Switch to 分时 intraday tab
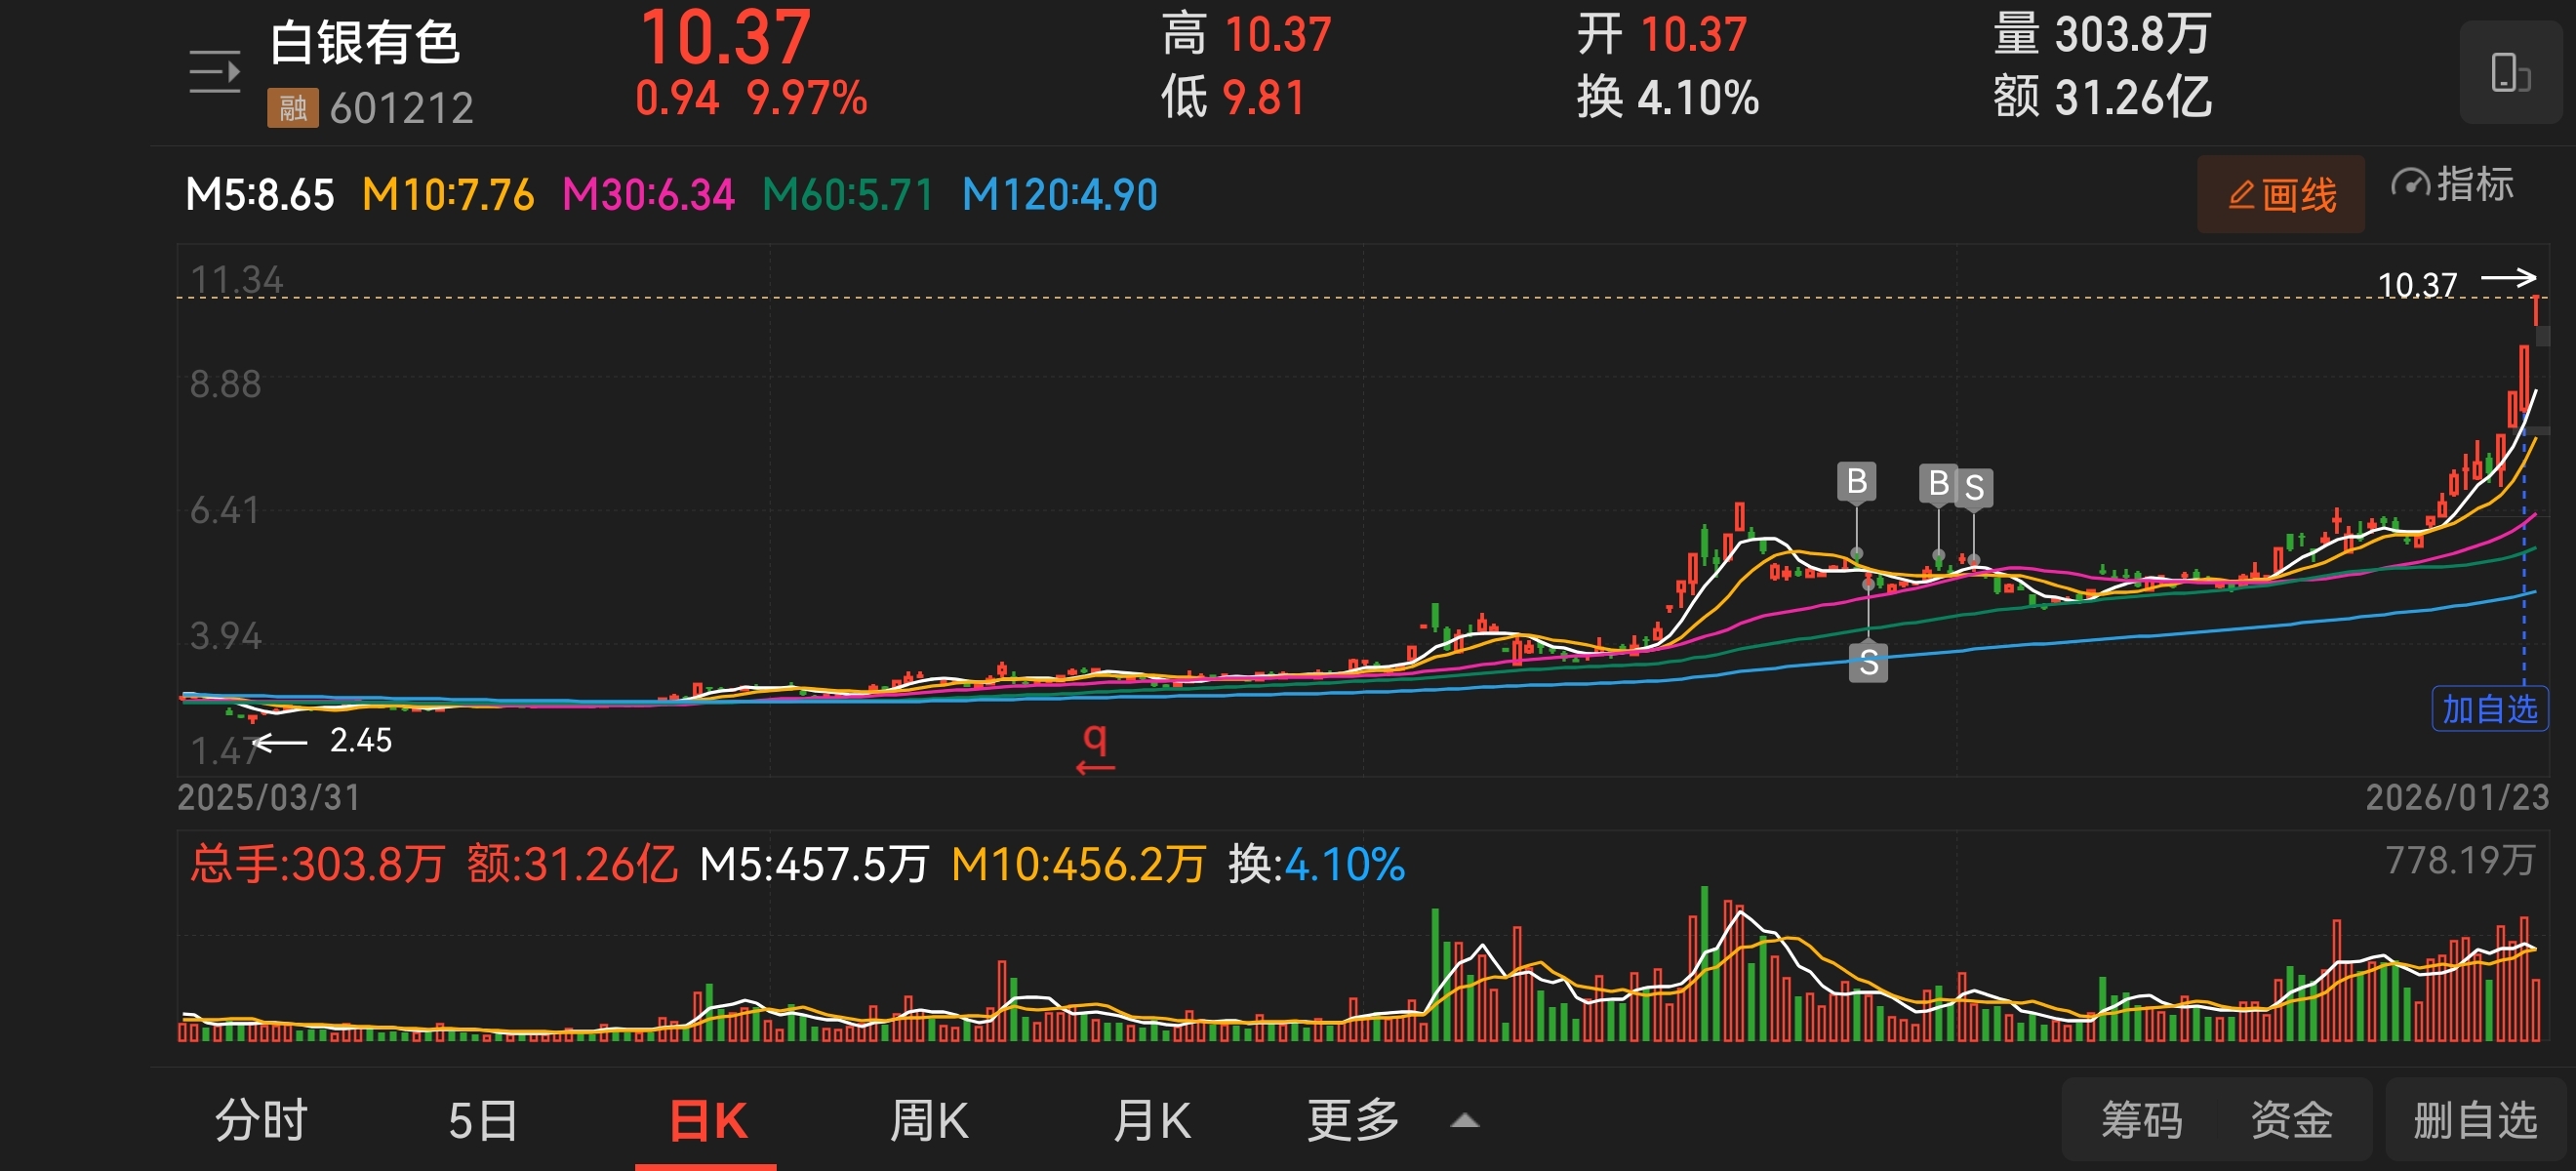The image size is (2576, 1171). click(x=261, y=1120)
